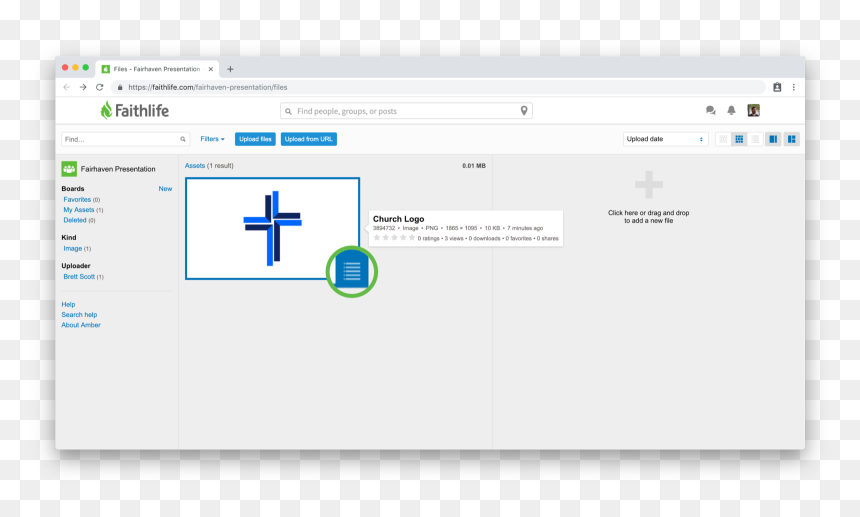
Task: Filter by uploader Brett Scott
Action: [x=79, y=277]
